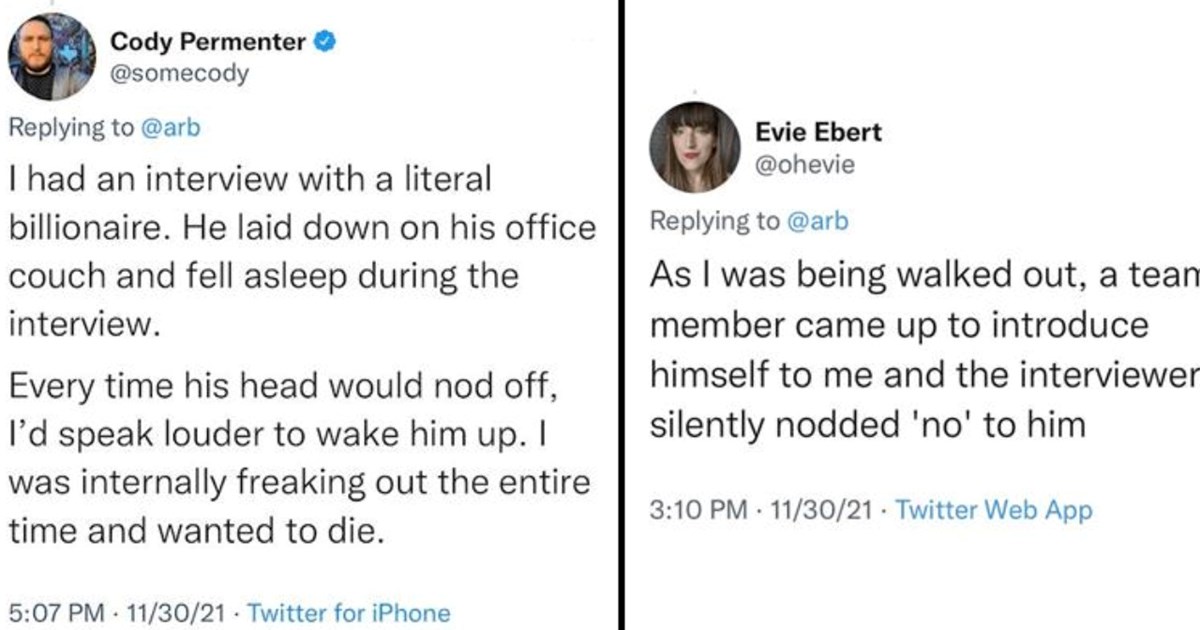The height and width of the screenshot is (630, 1200).
Task: Click the 11/30/21 date on Cody's tweet
Action: coord(174,612)
